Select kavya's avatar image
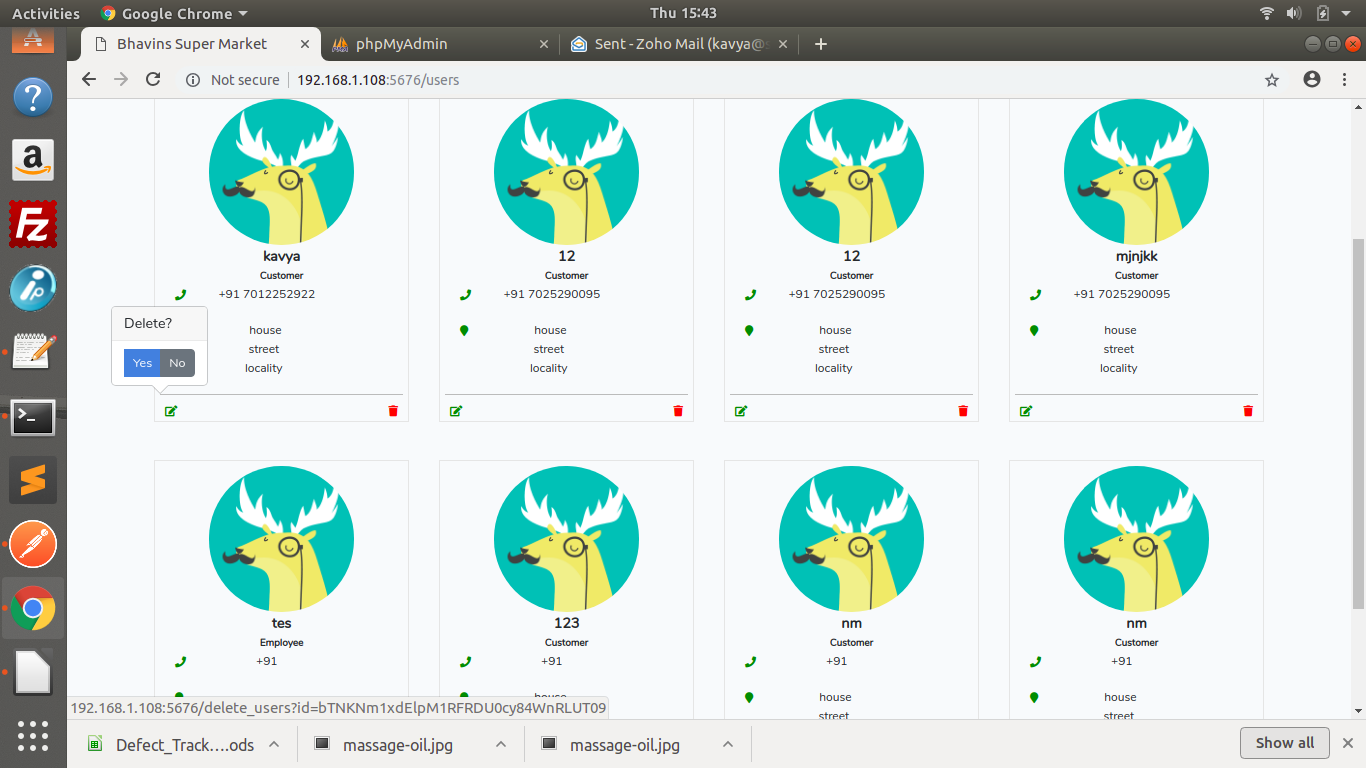Viewport: 1366px width, 768px height. click(x=281, y=172)
